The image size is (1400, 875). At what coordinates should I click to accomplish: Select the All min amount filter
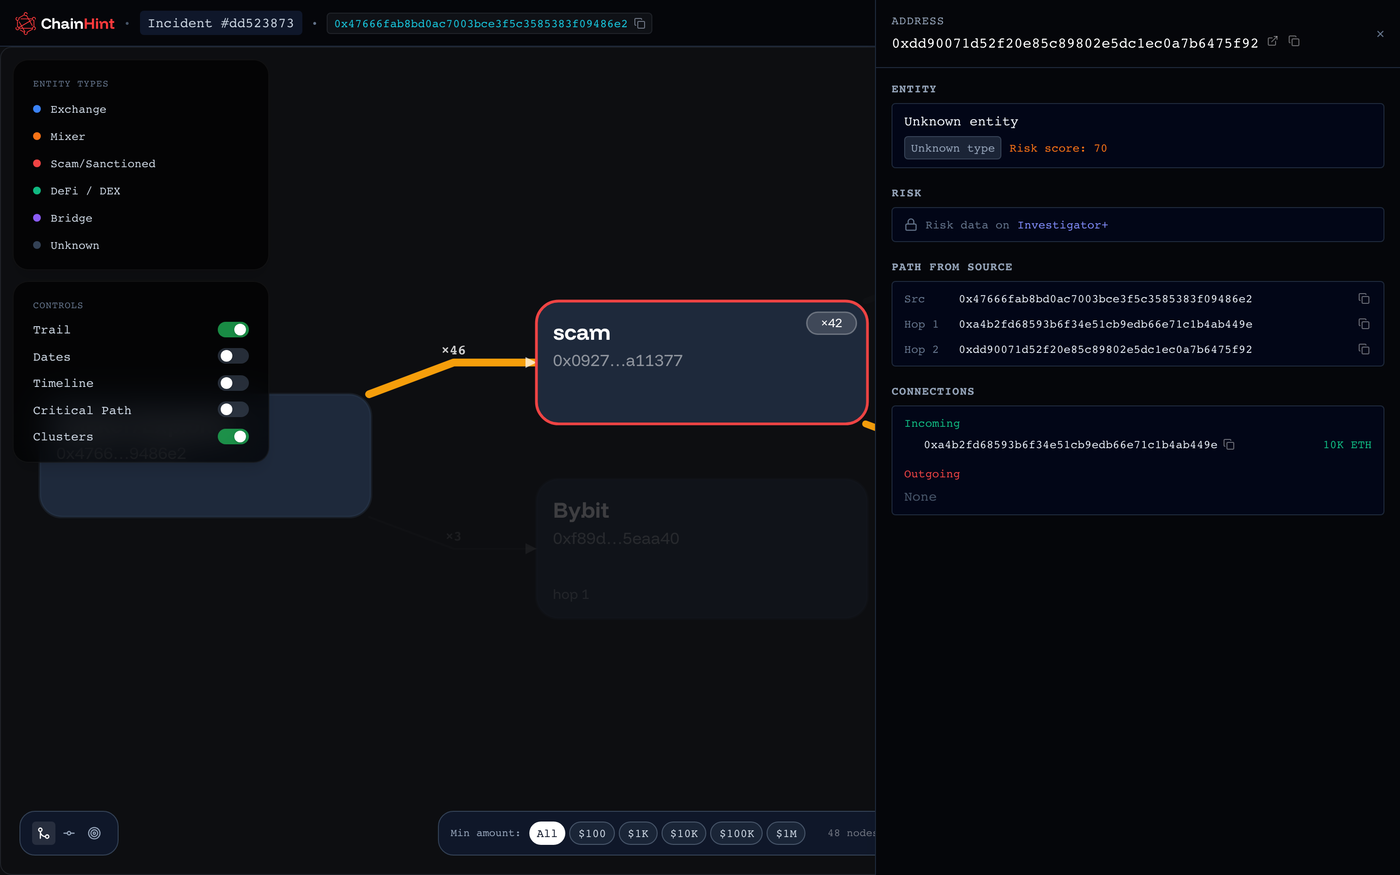(x=547, y=833)
